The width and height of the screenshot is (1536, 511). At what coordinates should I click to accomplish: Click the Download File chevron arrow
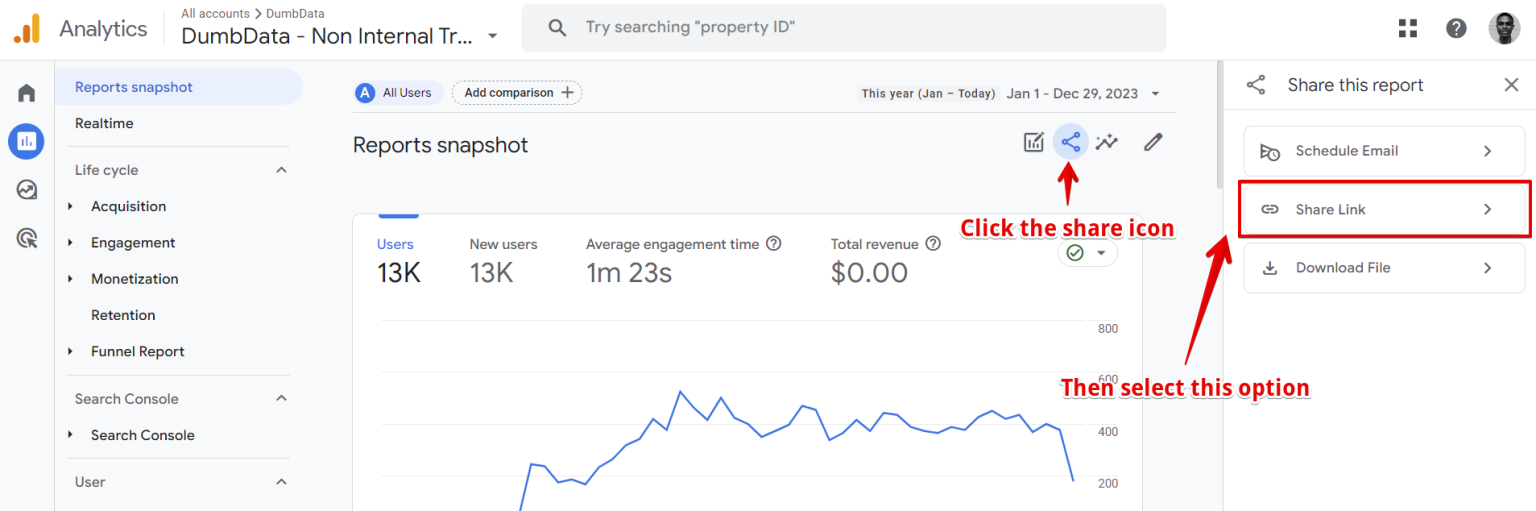(x=1487, y=268)
